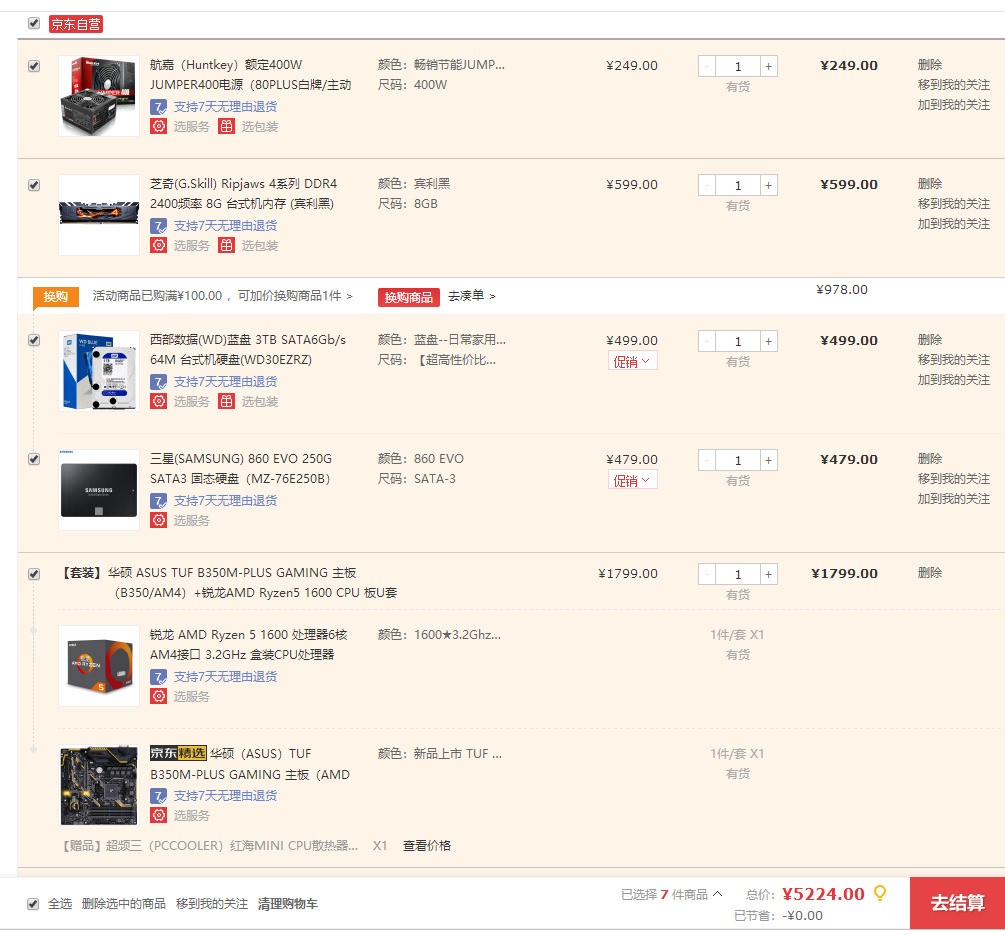Click 7-day return icon for Samsung 860 EVO
The width and height of the screenshot is (1005, 935).
pyautogui.click(x=158, y=501)
